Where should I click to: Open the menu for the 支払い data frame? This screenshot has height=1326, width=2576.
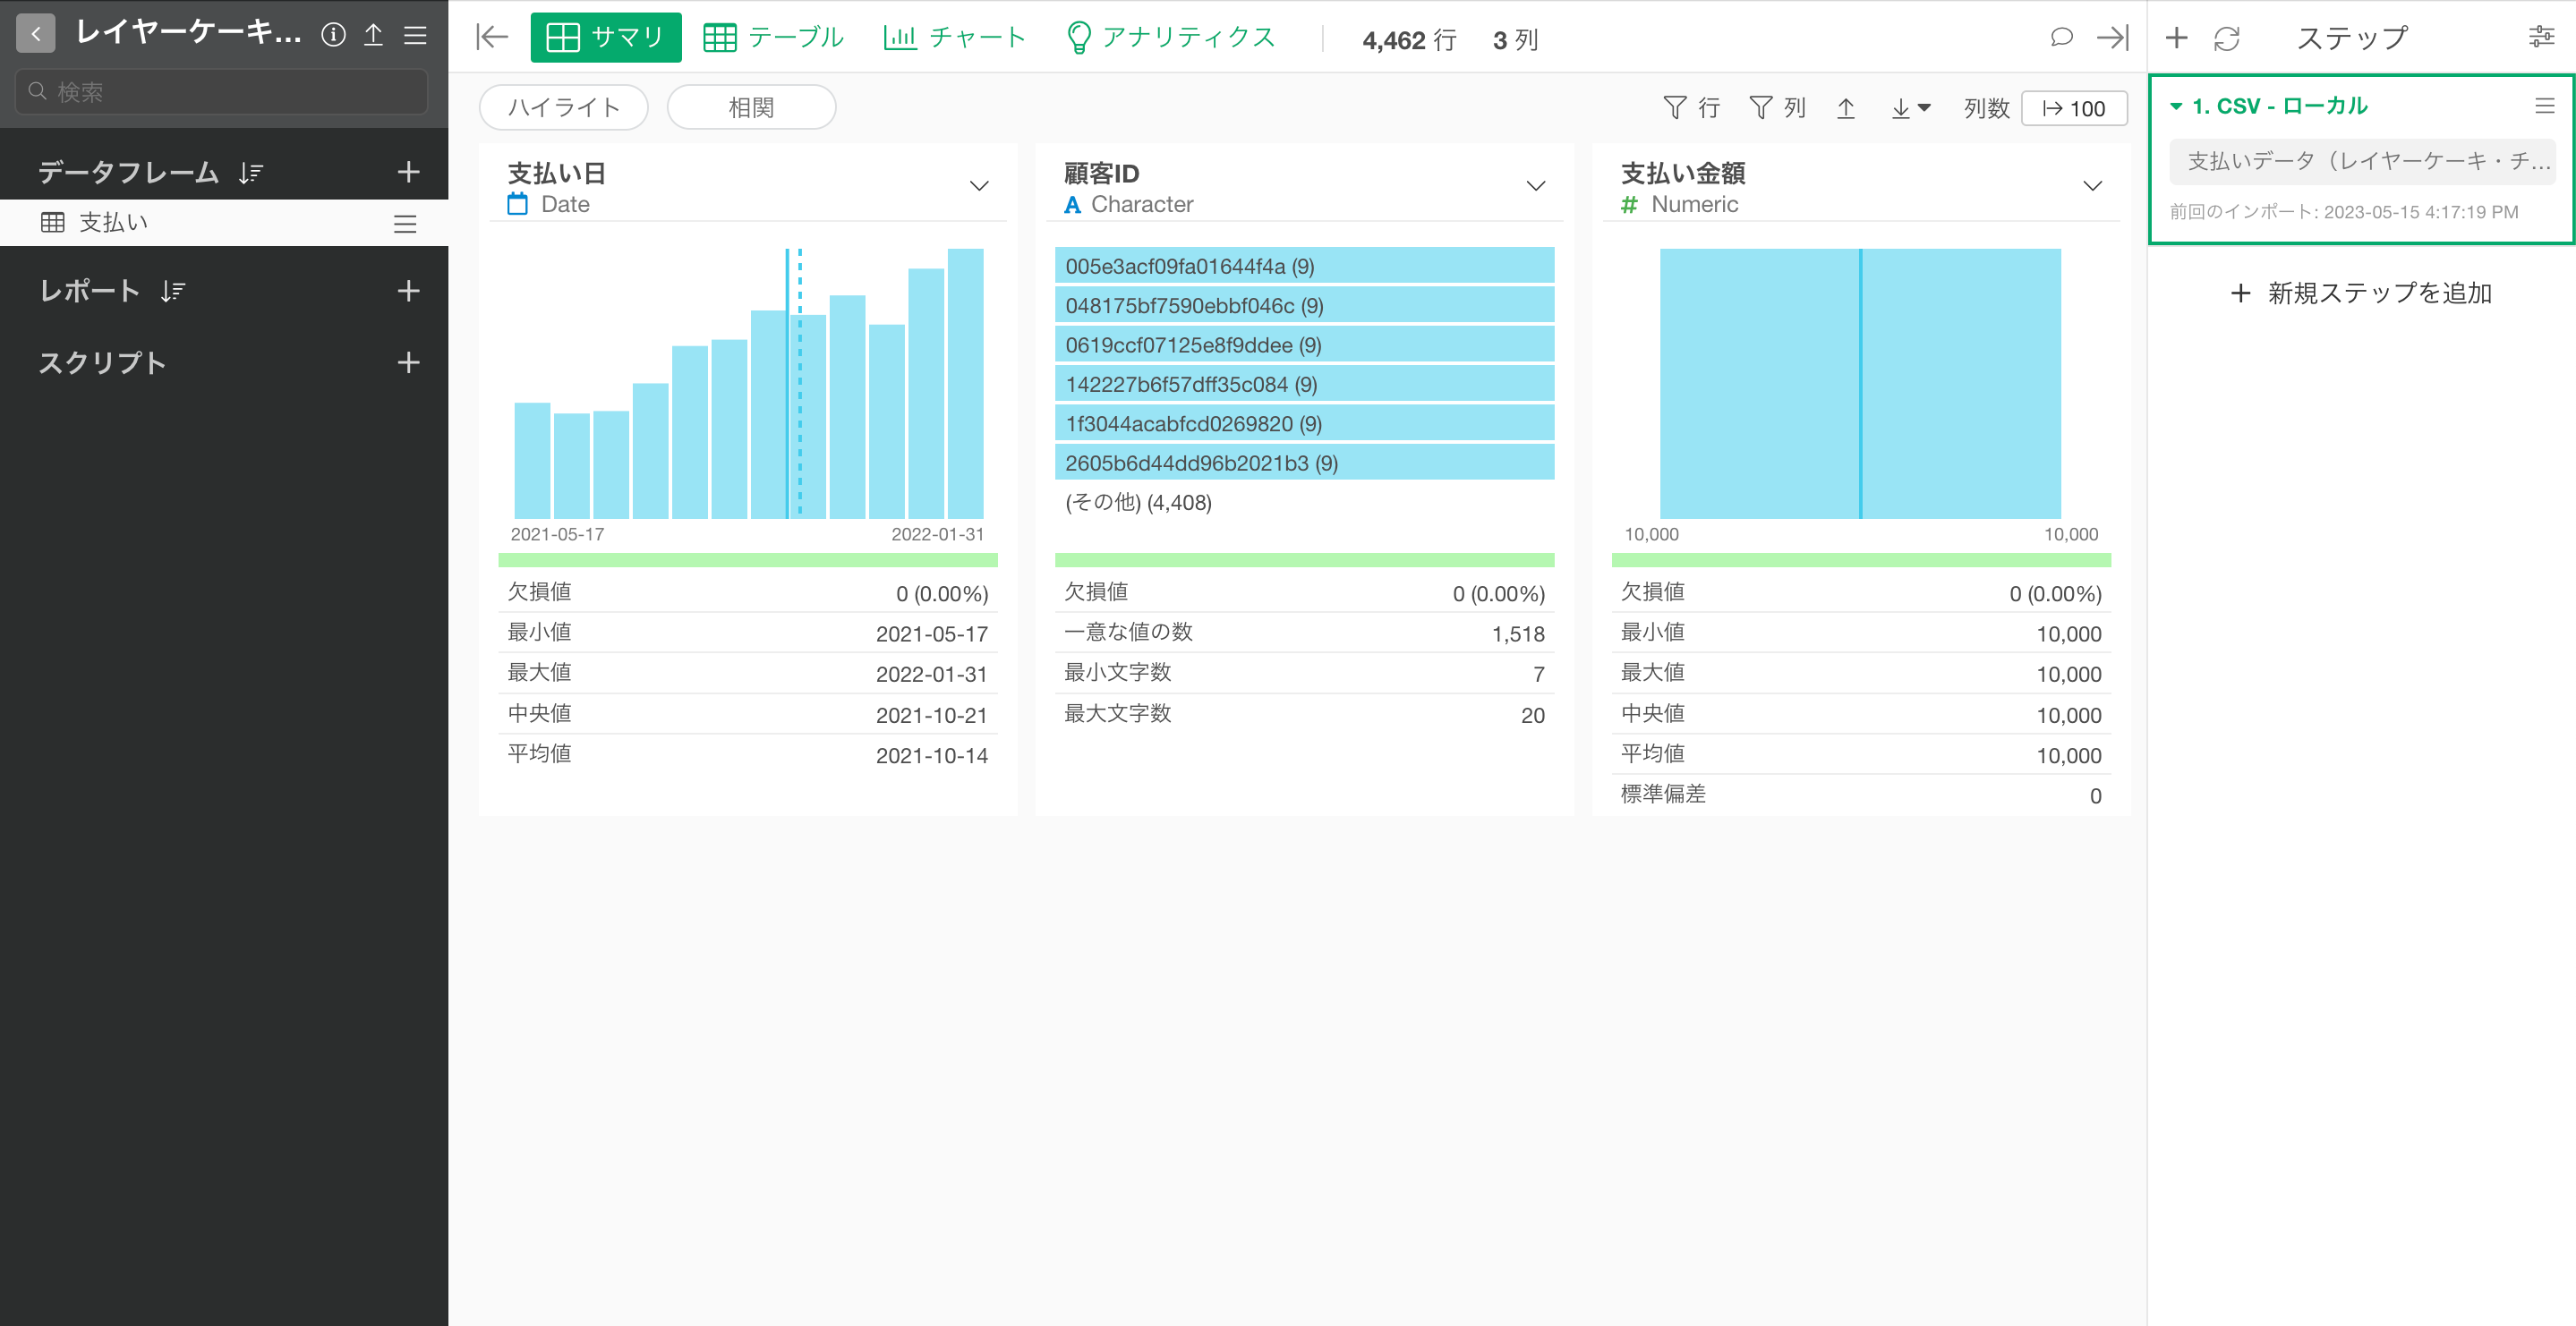tap(405, 224)
